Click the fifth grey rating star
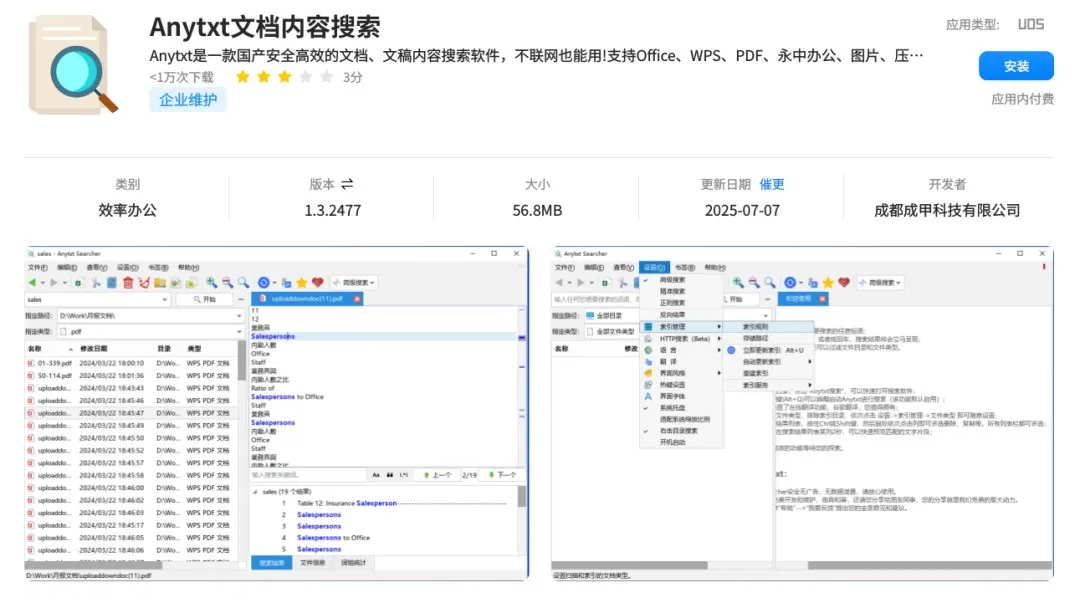Screen dimensions: 1080x595 (326, 76)
